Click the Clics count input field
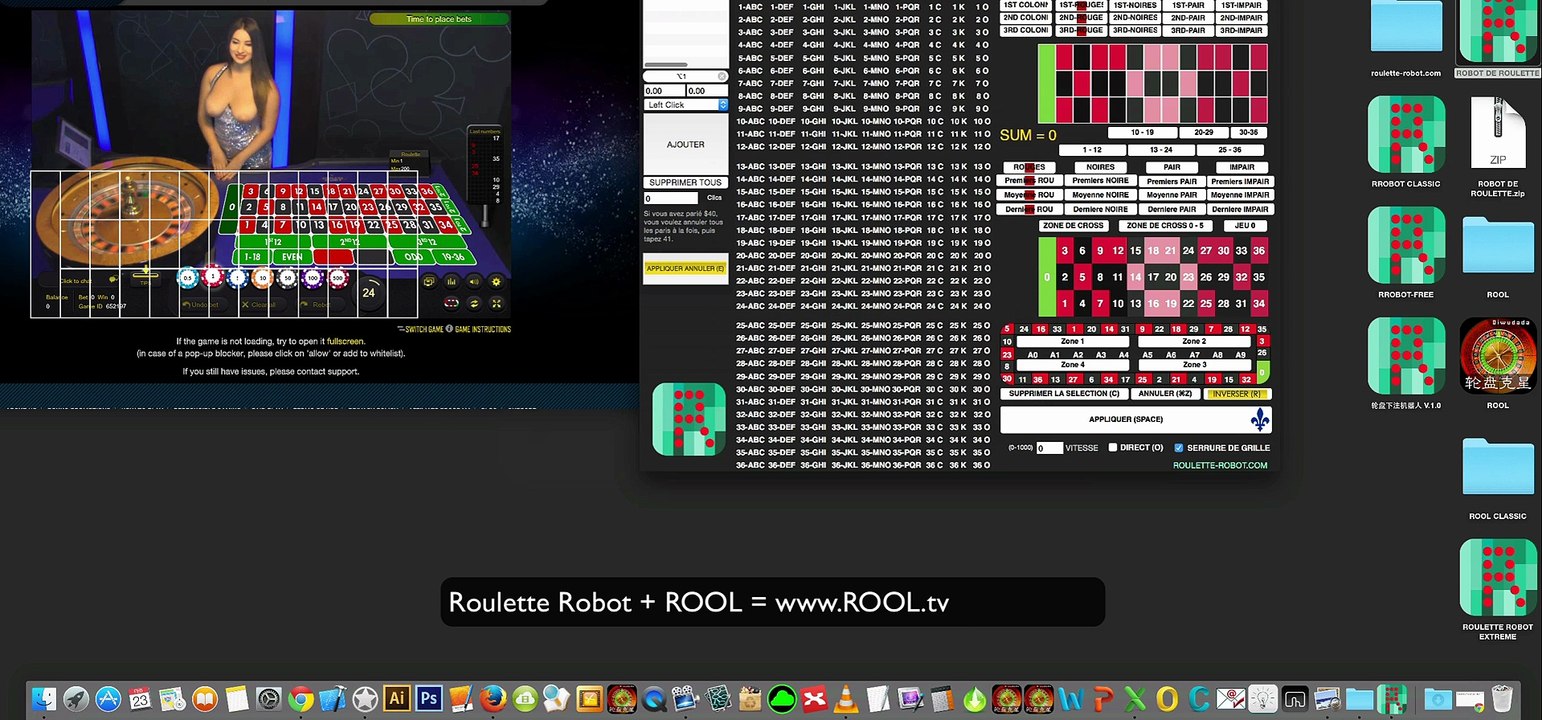This screenshot has height=720, width=1542. (x=670, y=198)
